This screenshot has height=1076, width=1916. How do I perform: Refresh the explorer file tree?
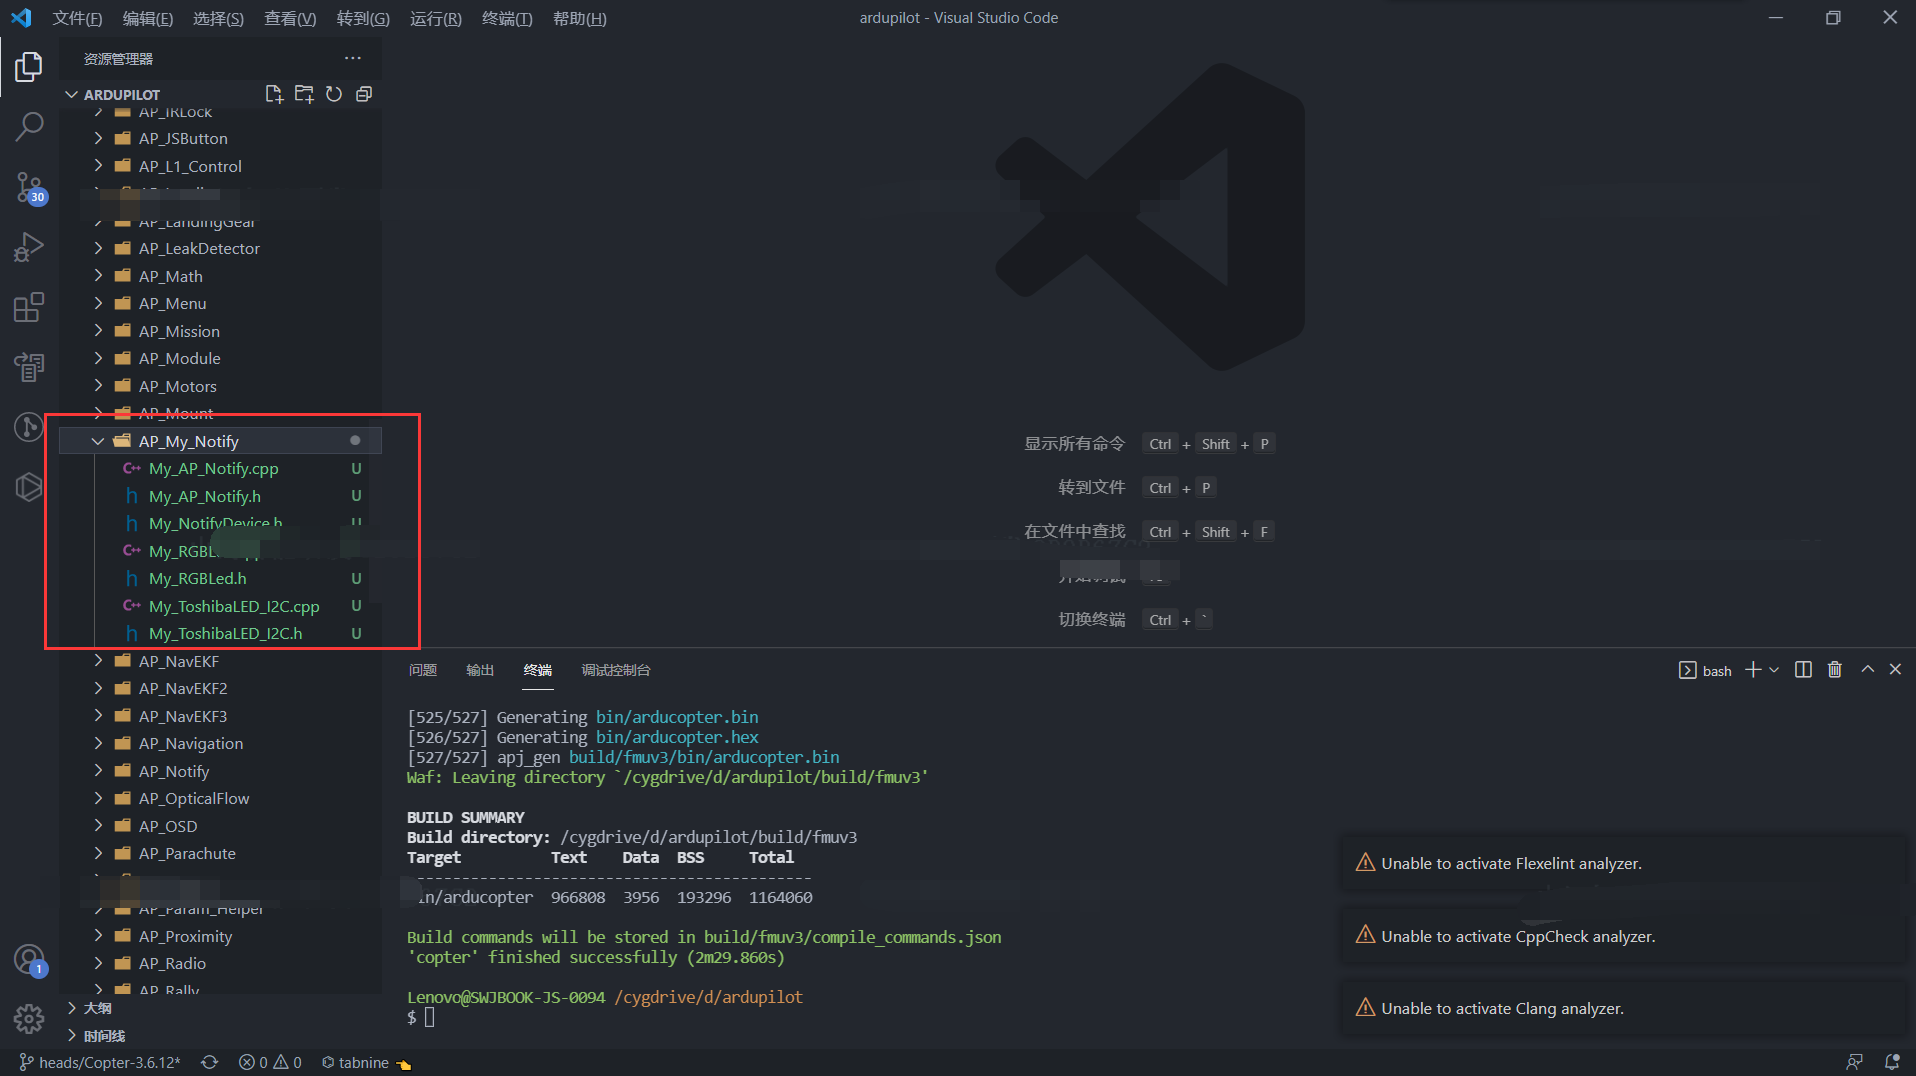tap(334, 94)
